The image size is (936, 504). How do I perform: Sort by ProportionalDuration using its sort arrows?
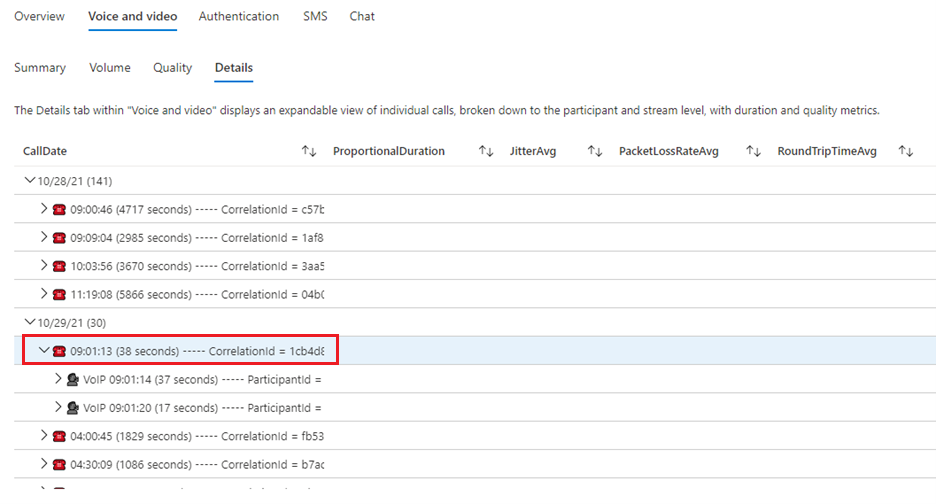point(486,151)
